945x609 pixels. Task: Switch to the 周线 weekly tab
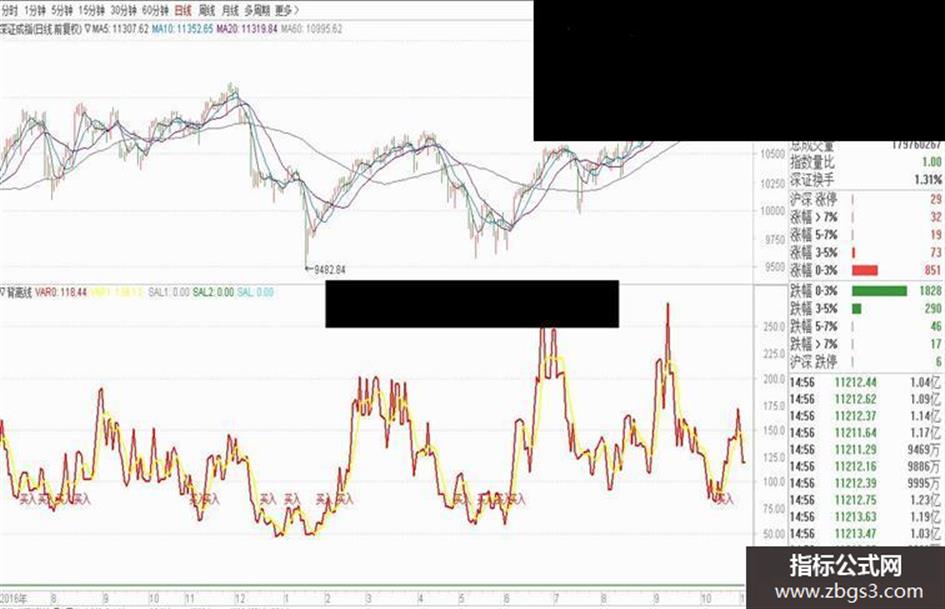click(x=207, y=10)
